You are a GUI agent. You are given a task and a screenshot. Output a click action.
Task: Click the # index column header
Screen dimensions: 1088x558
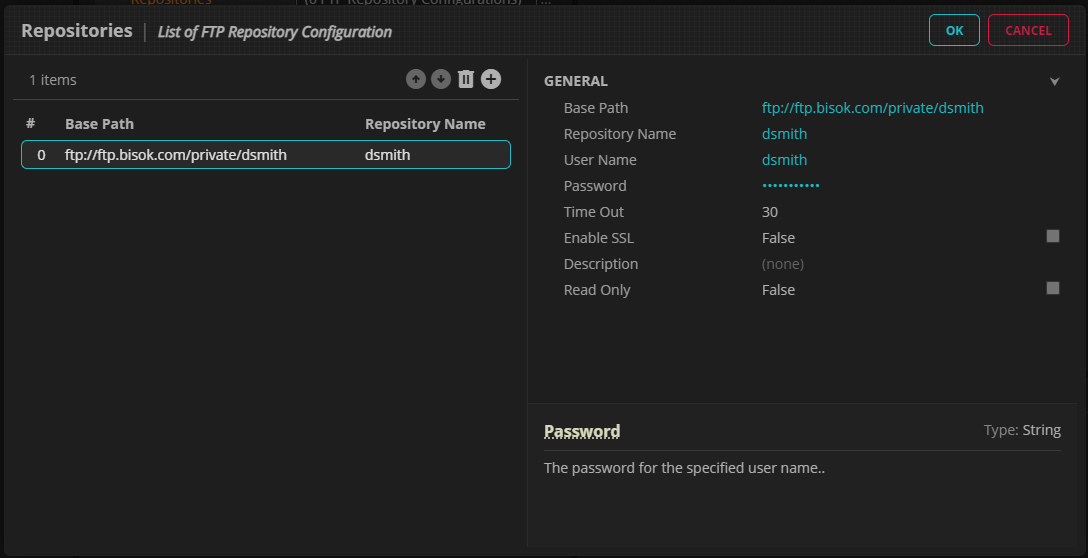point(31,124)
